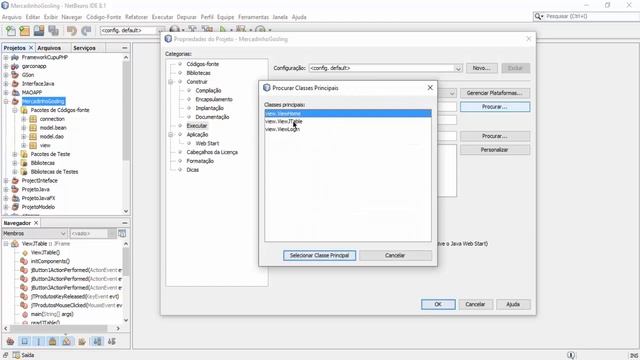Click the Open Project toolbar icon
This screenshot has width=640, height=360.
coord(39,31)
